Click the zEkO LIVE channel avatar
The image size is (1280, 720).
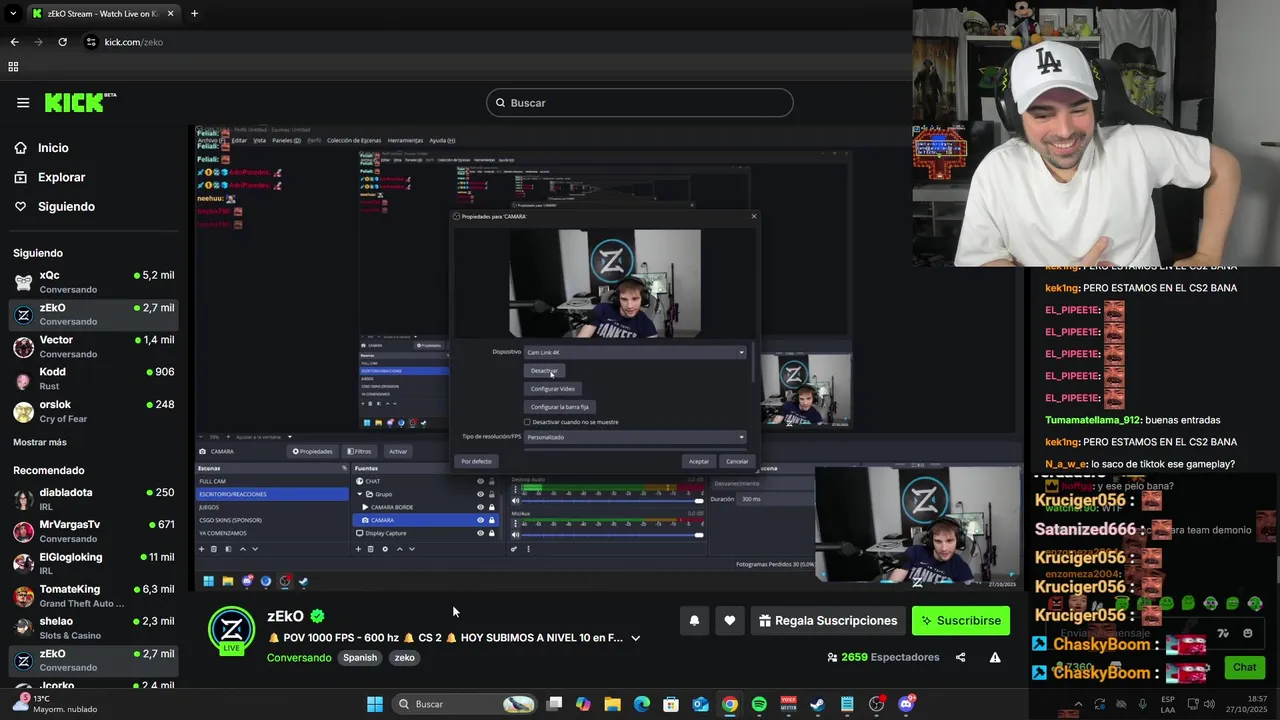click(x=231, y=630)
